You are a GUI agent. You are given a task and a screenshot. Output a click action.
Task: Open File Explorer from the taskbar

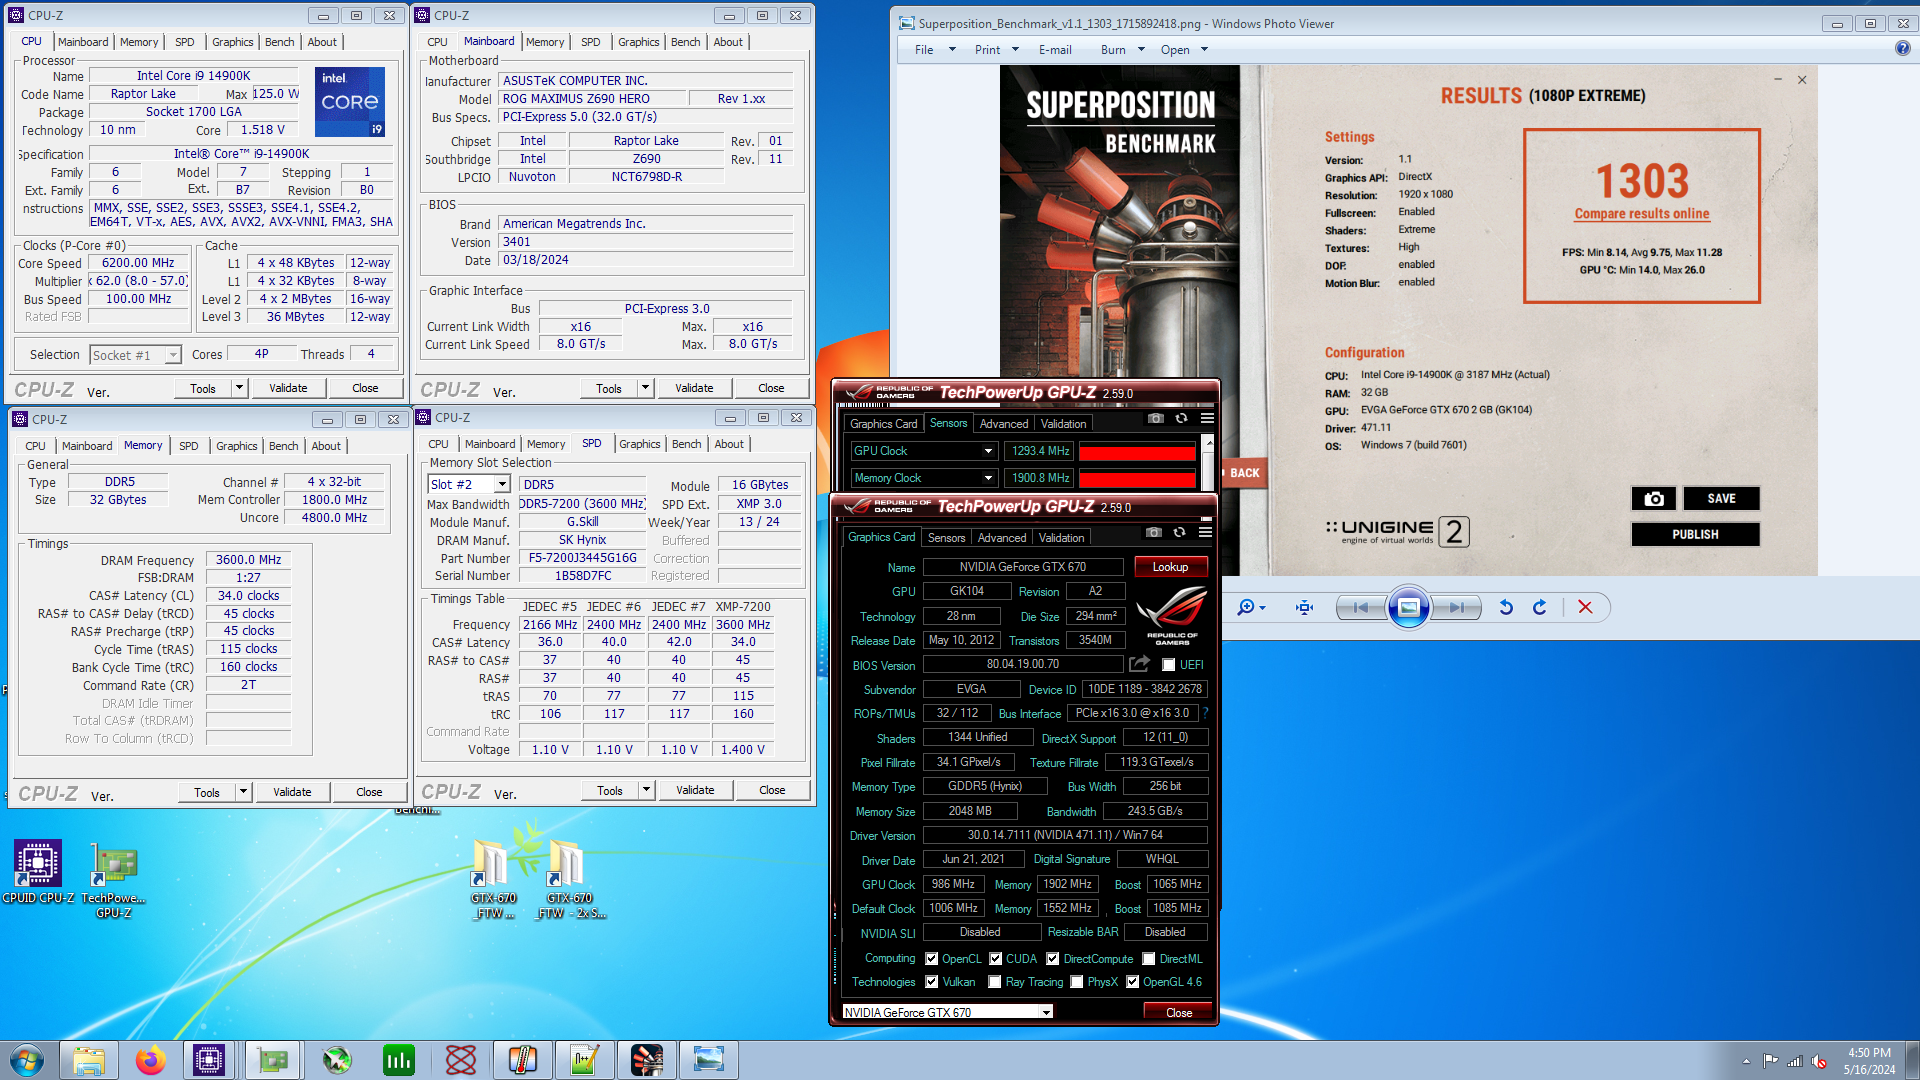(89, 1060)
